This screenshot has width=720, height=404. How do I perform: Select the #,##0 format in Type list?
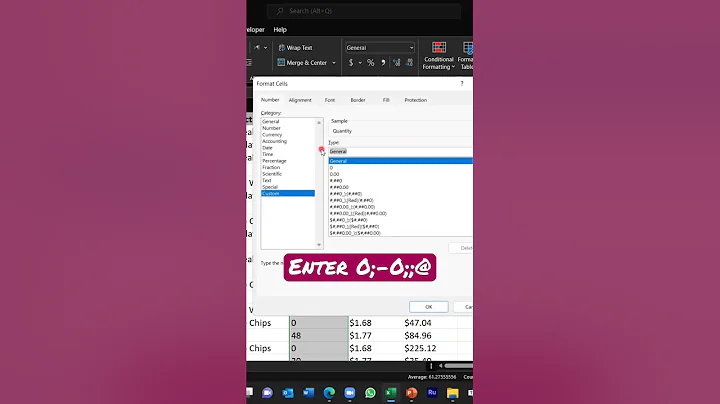point(400,181)
